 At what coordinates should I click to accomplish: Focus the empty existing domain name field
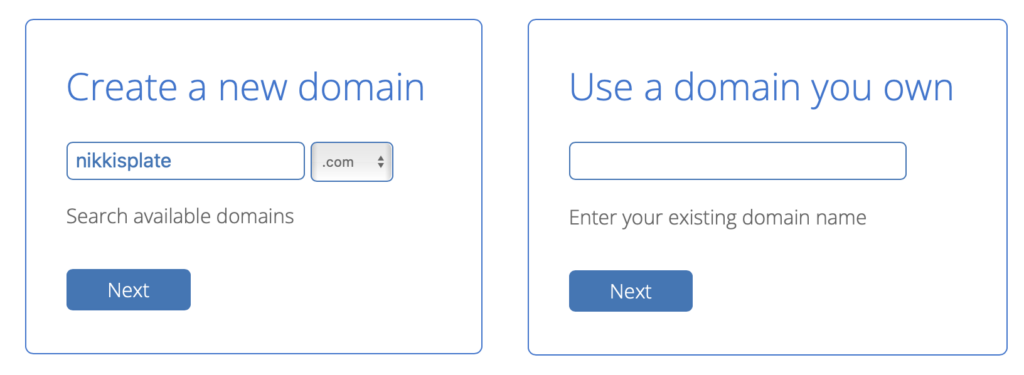point(738,161)
